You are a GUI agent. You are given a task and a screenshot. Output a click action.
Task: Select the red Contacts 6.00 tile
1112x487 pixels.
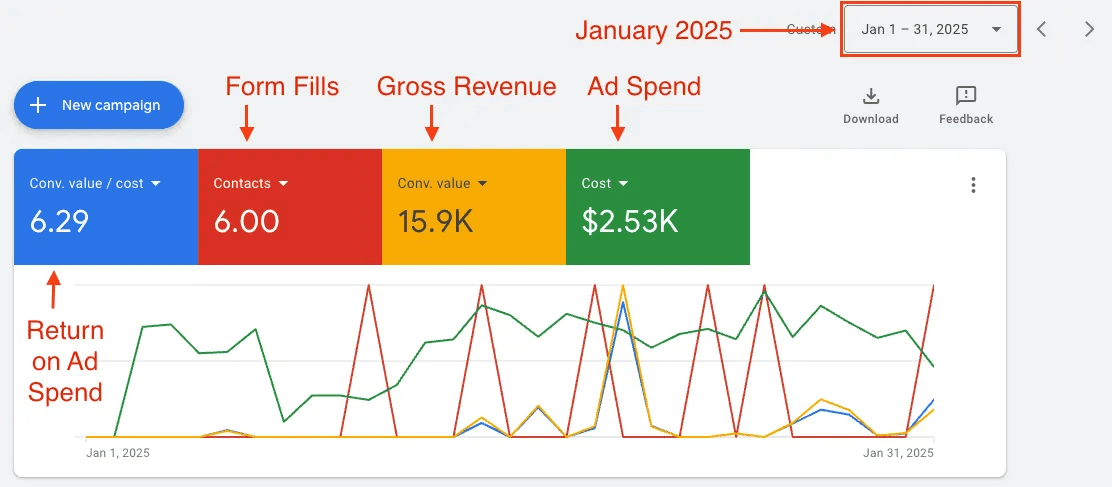(290, 207)
